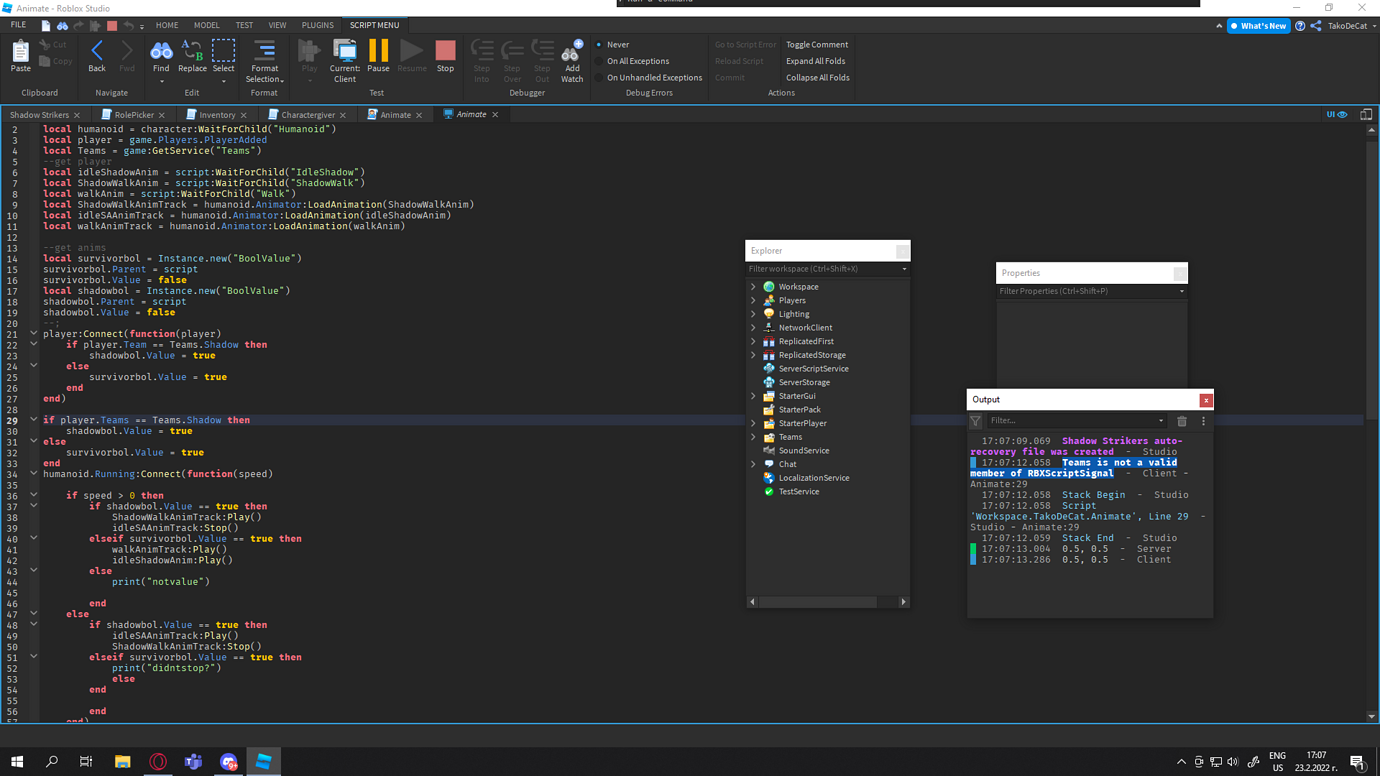1380x776 pixels.
Task: Expand the StarterGui node in Explorer
Action: coord(753,396)
